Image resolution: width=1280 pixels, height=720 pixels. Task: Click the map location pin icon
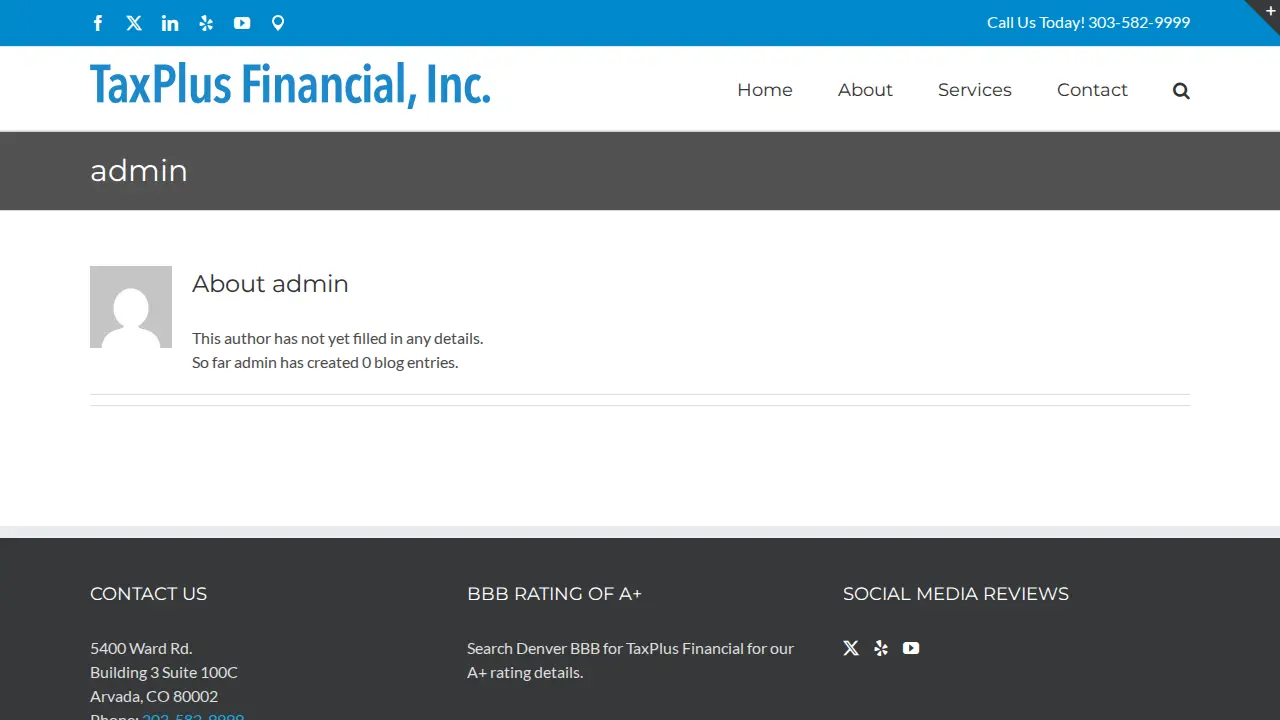(x=278, y=23)
